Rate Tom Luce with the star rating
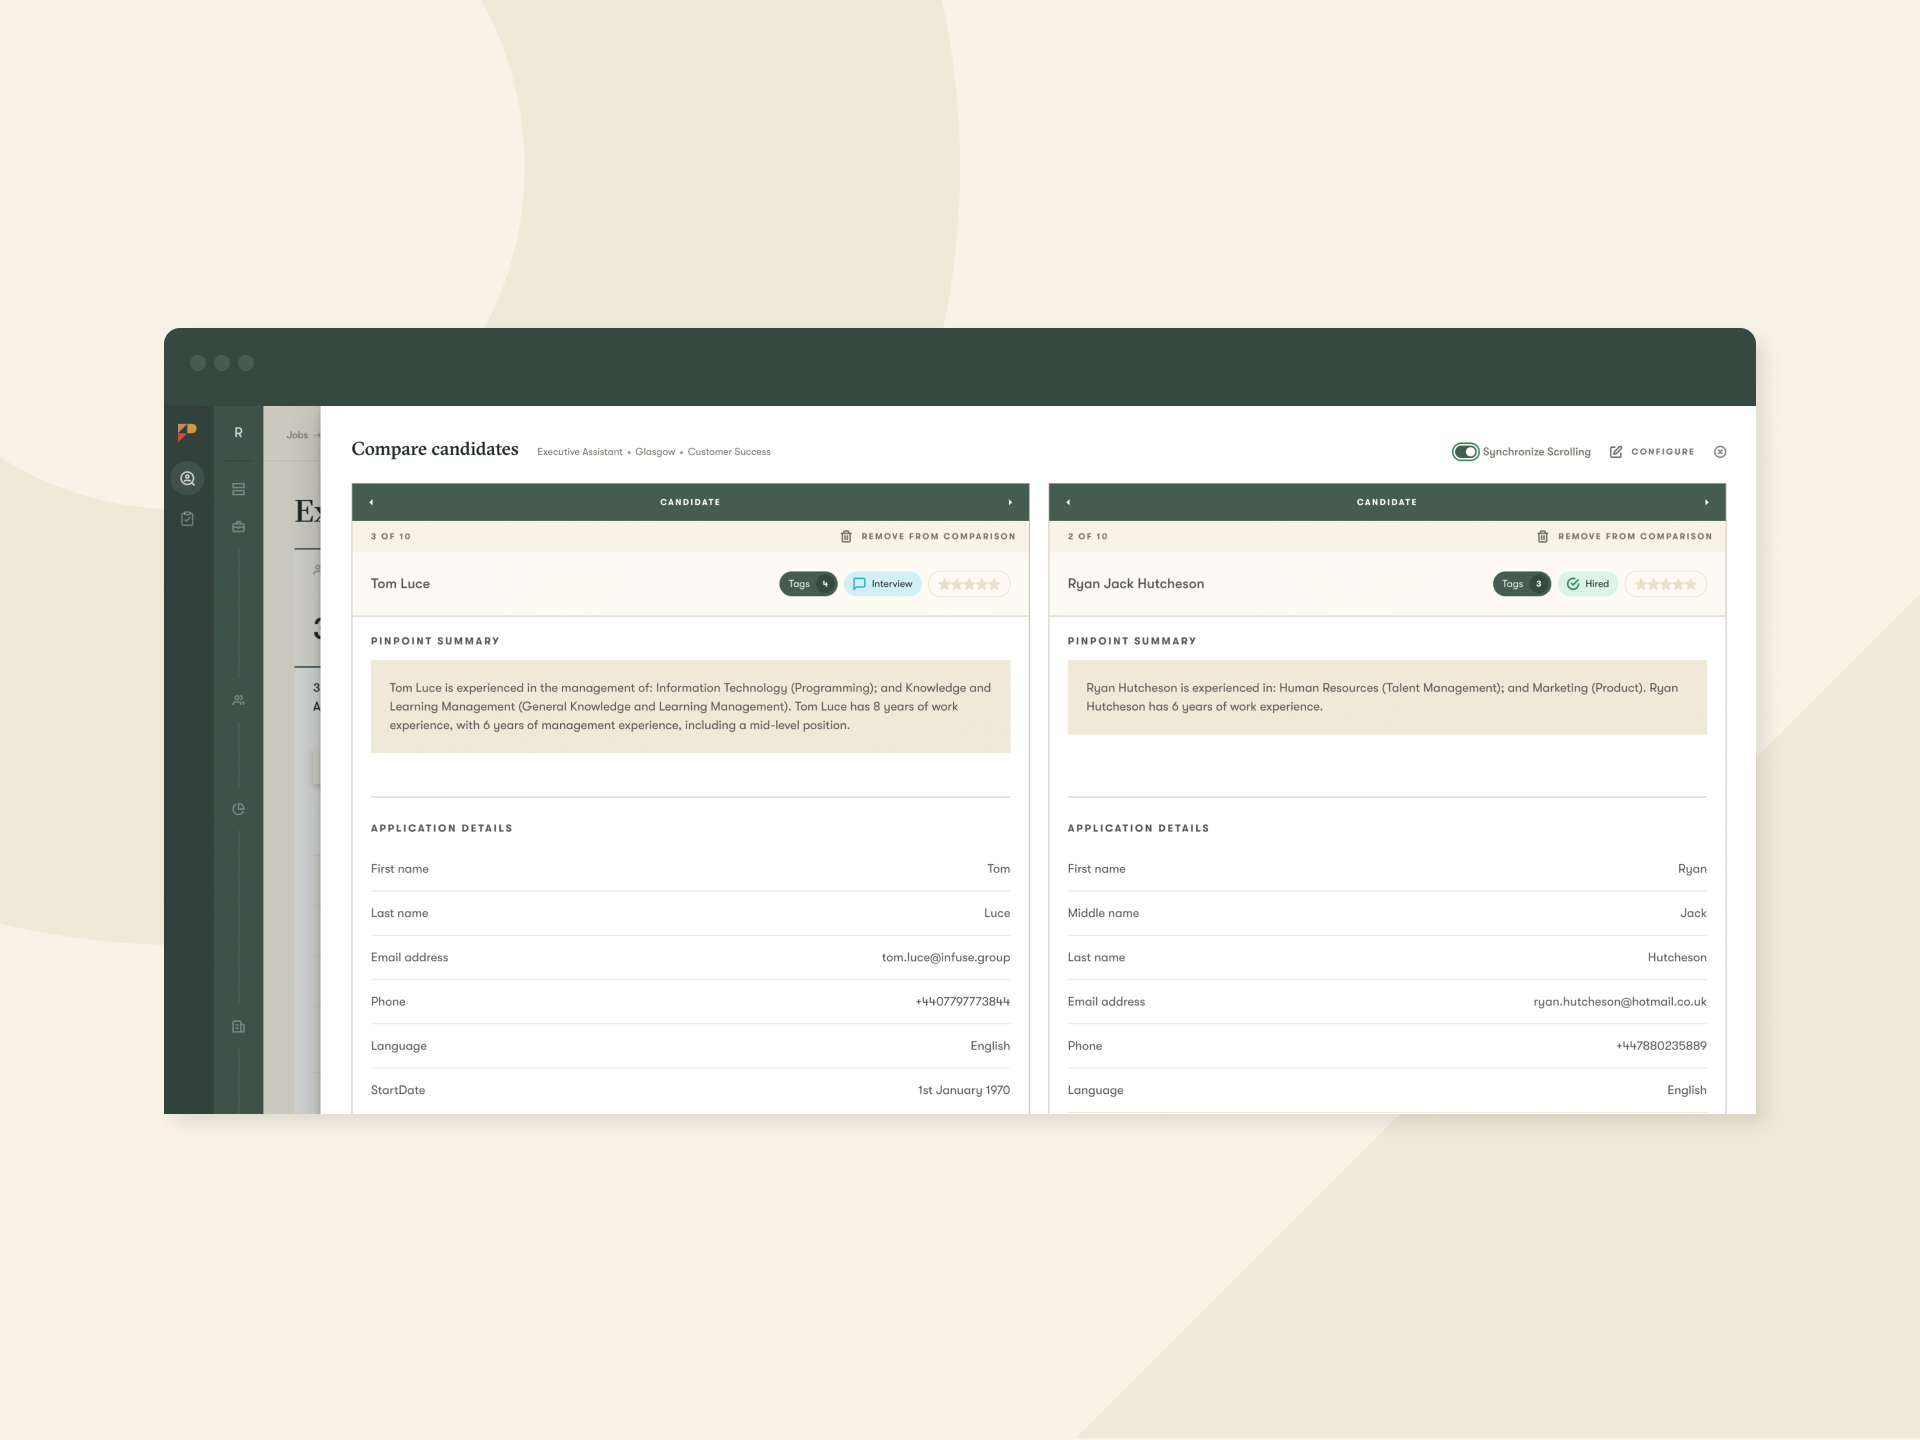This screenshot has height=1440, width=1920. (968, 584)
